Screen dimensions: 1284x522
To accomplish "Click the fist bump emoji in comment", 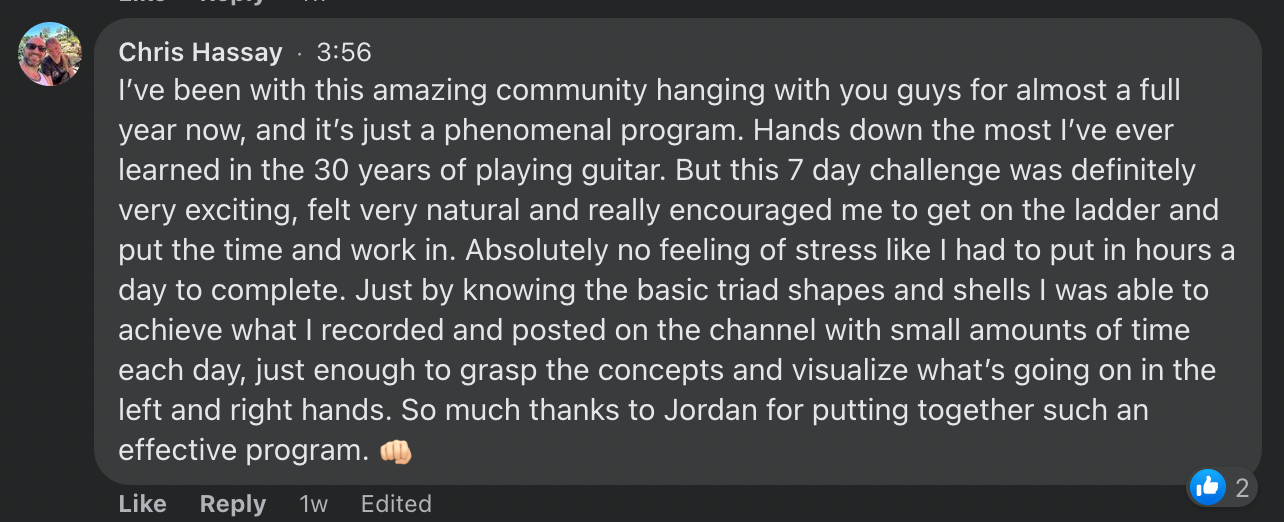I will click(396, 451).
